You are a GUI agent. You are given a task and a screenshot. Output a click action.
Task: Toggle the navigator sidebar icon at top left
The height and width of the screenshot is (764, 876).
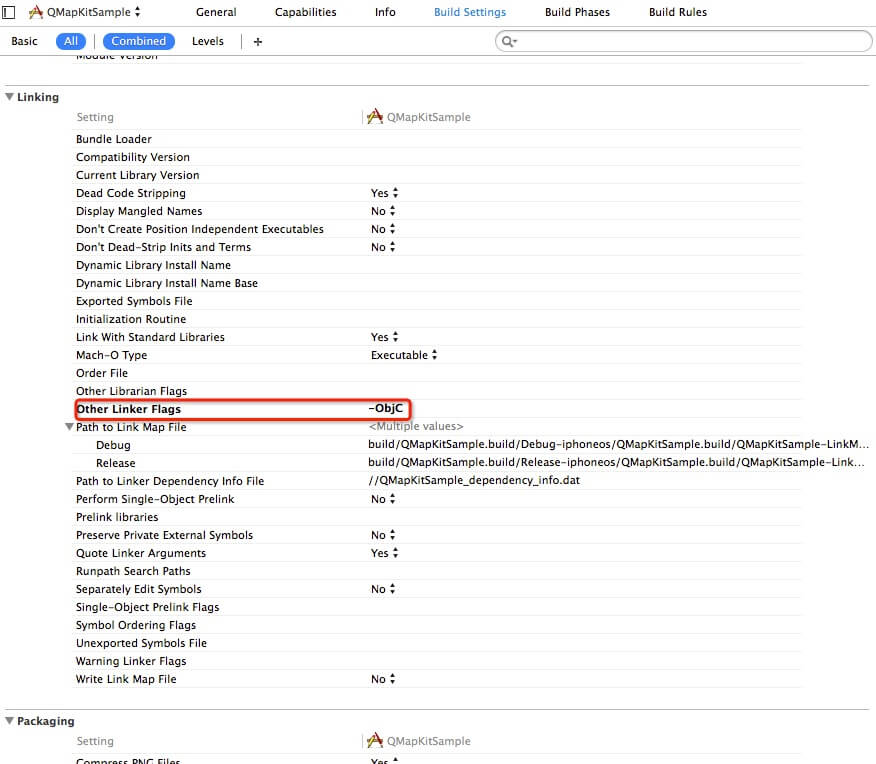point(8,12)
